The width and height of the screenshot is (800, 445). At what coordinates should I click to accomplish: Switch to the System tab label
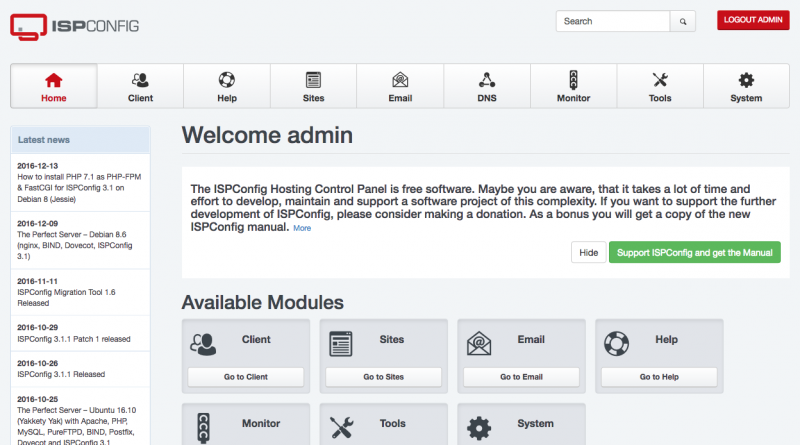coord(746,98)
